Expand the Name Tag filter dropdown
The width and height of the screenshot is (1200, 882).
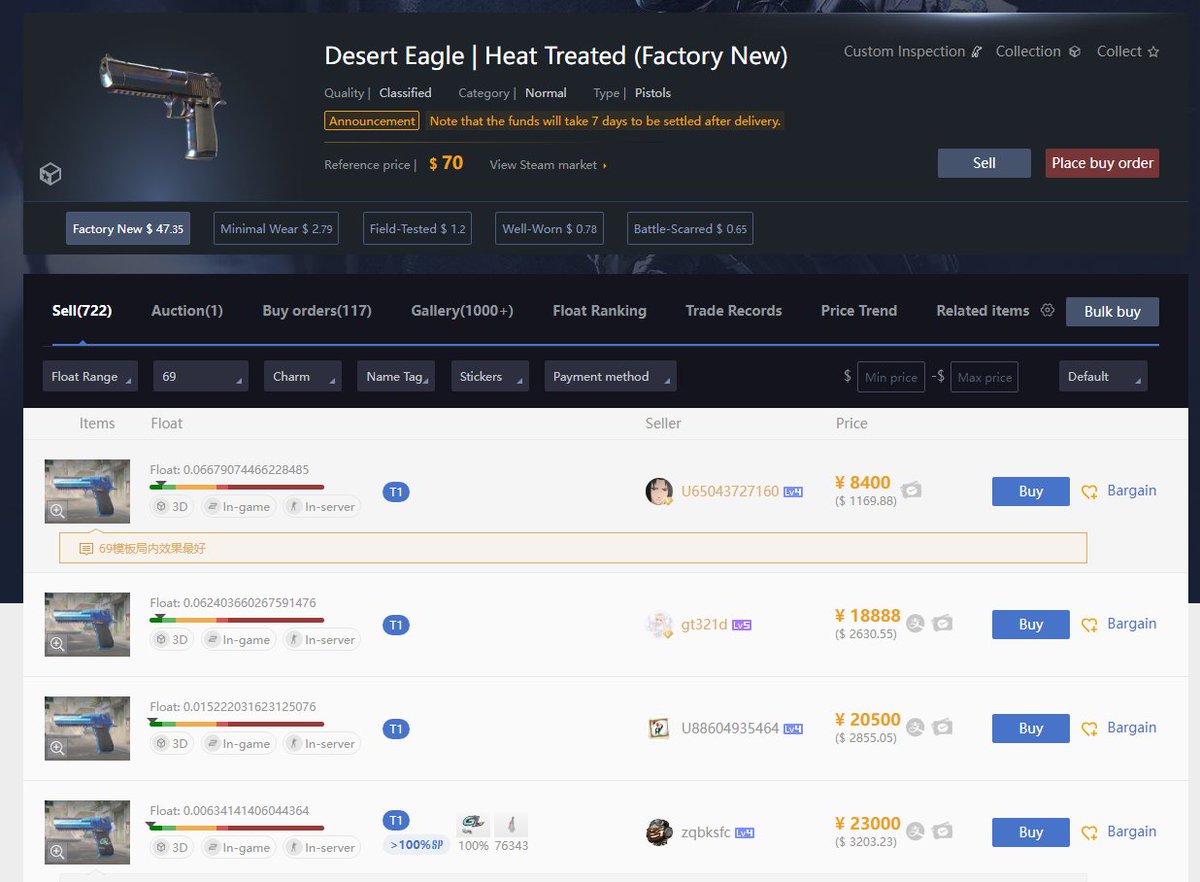tap(397, 376)
